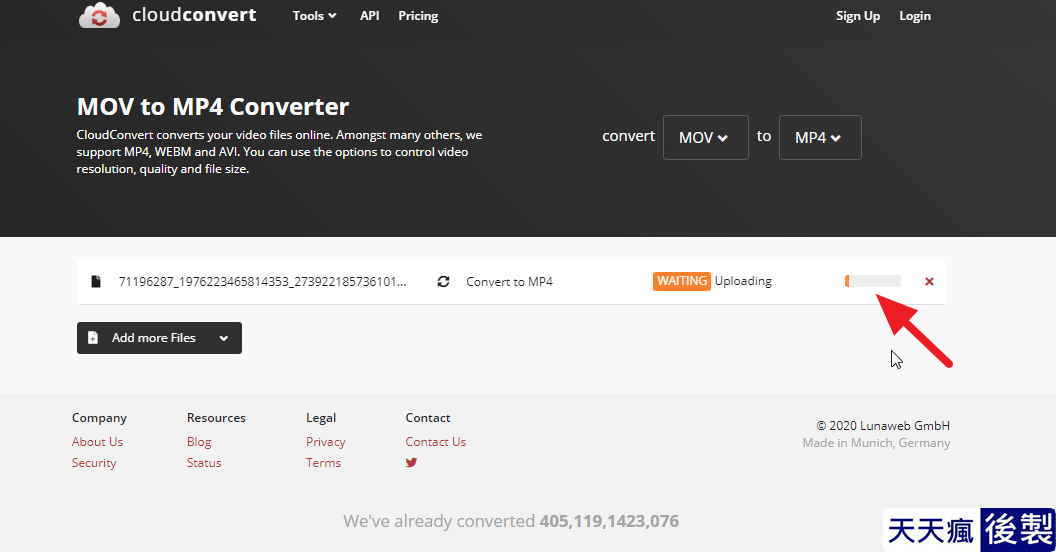Screen dimensions: 1056x552
Task: Open the MP4 target format dropdown
Action: coord(820,137)
